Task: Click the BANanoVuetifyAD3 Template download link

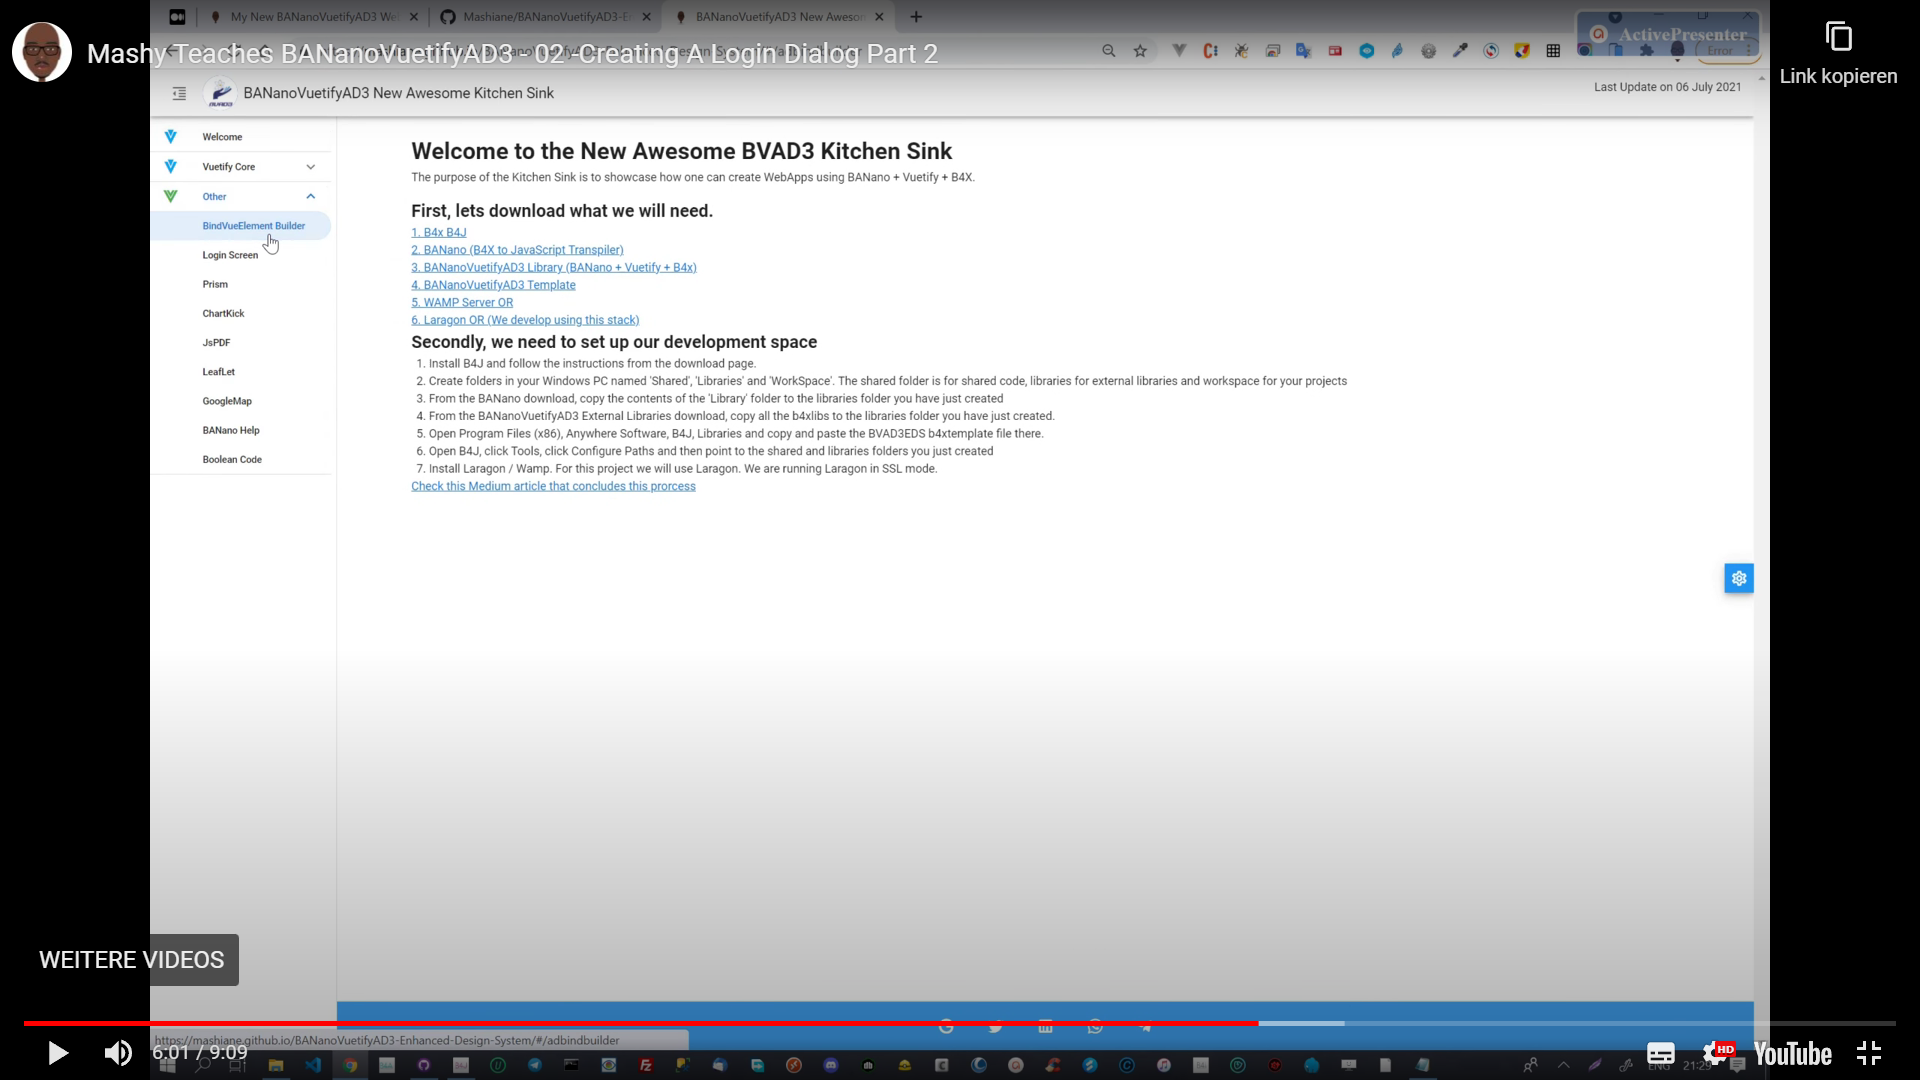Action: click(x=493, y=285)
